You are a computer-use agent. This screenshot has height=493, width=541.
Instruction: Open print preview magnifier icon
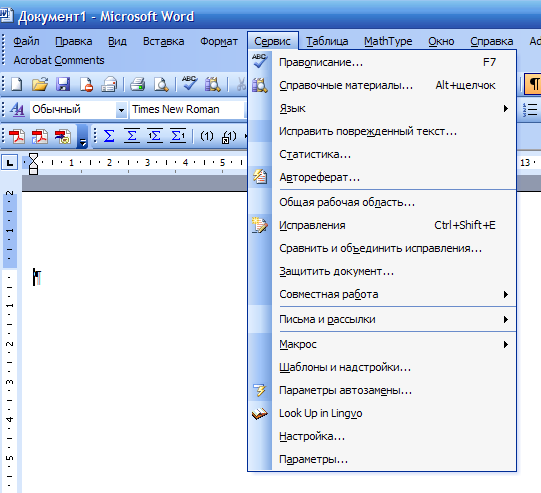click(161, 84)
